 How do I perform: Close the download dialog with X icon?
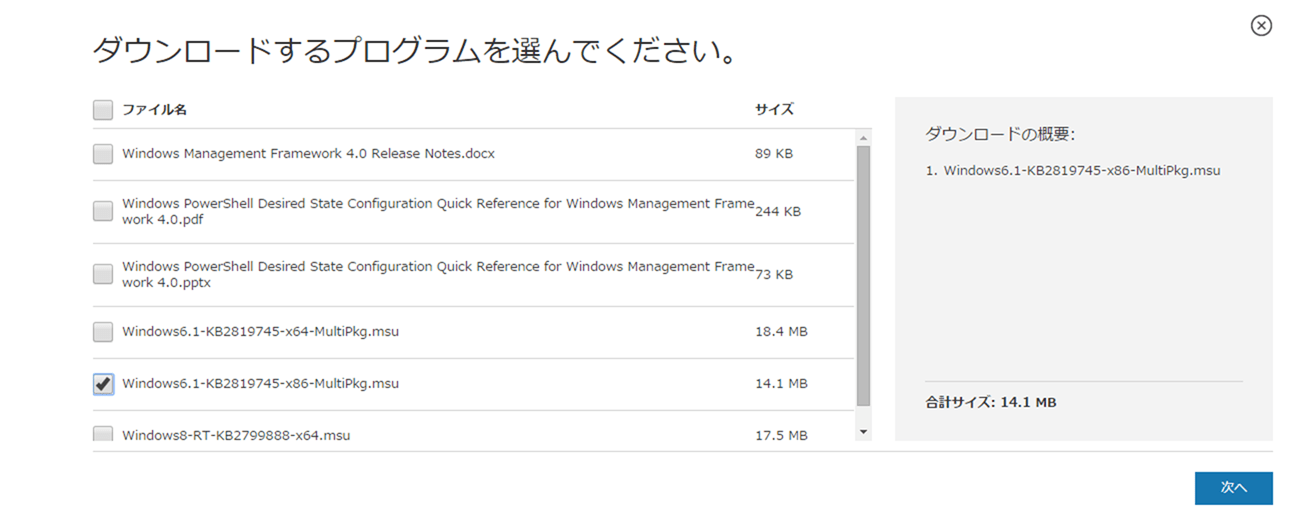click(x=1261, y=26)
